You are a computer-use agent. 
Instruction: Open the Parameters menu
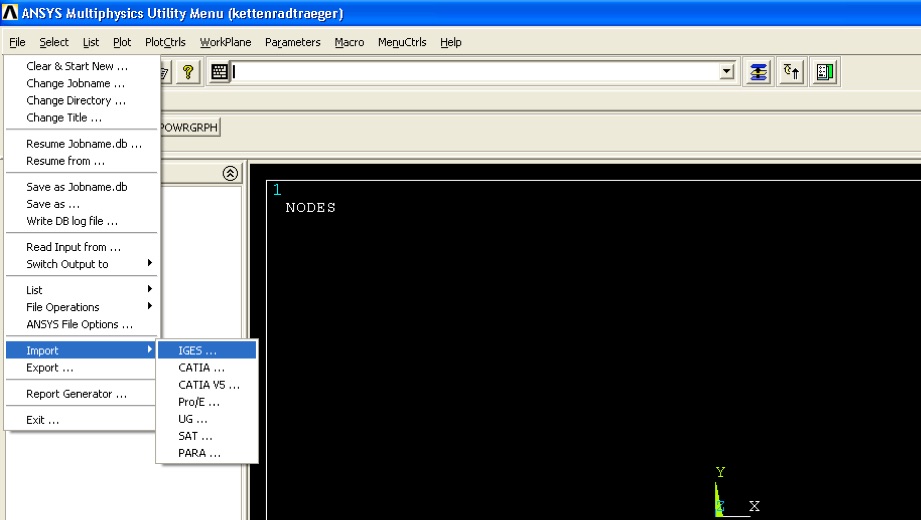pos(293,42)
